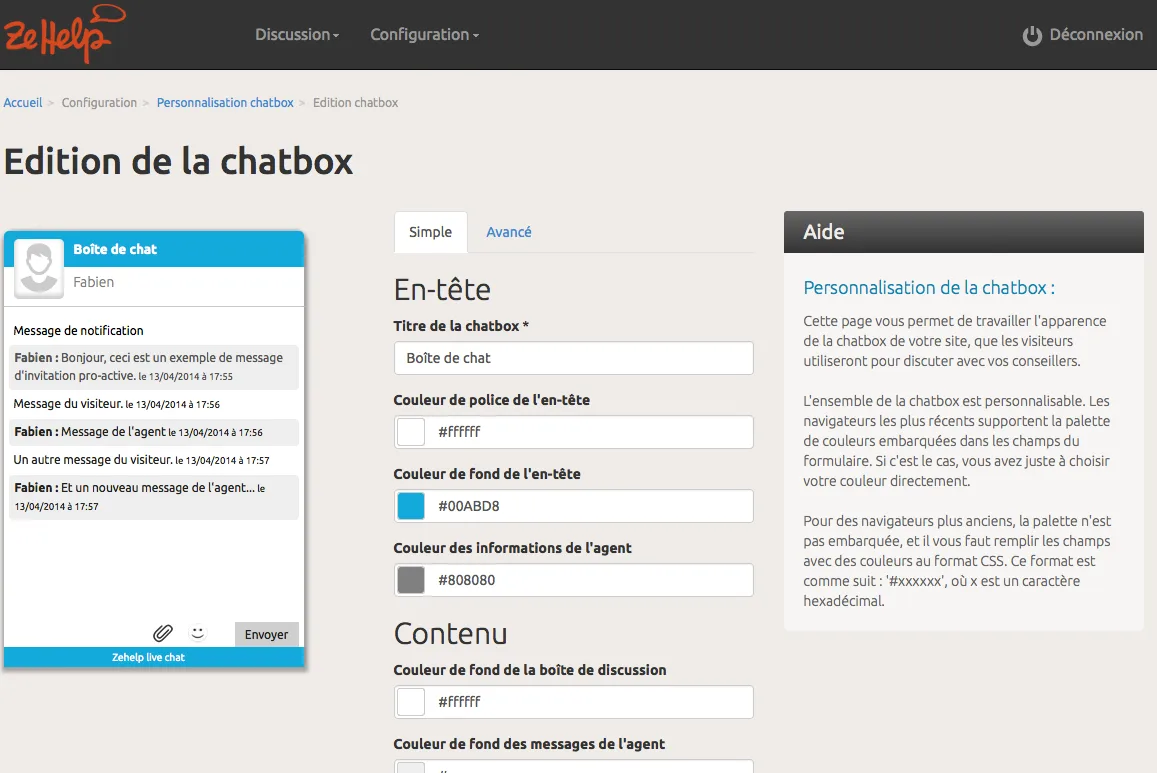The image size is (1157, 773).
Task: Click the agent avatar in chat preview
Action: 39,268
